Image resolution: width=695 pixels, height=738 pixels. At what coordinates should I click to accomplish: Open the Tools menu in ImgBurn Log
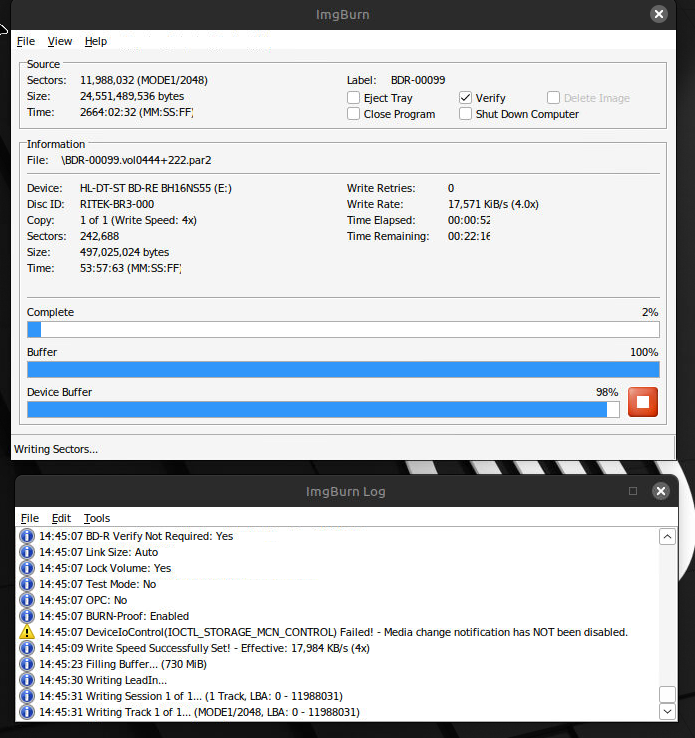point(97,518)
